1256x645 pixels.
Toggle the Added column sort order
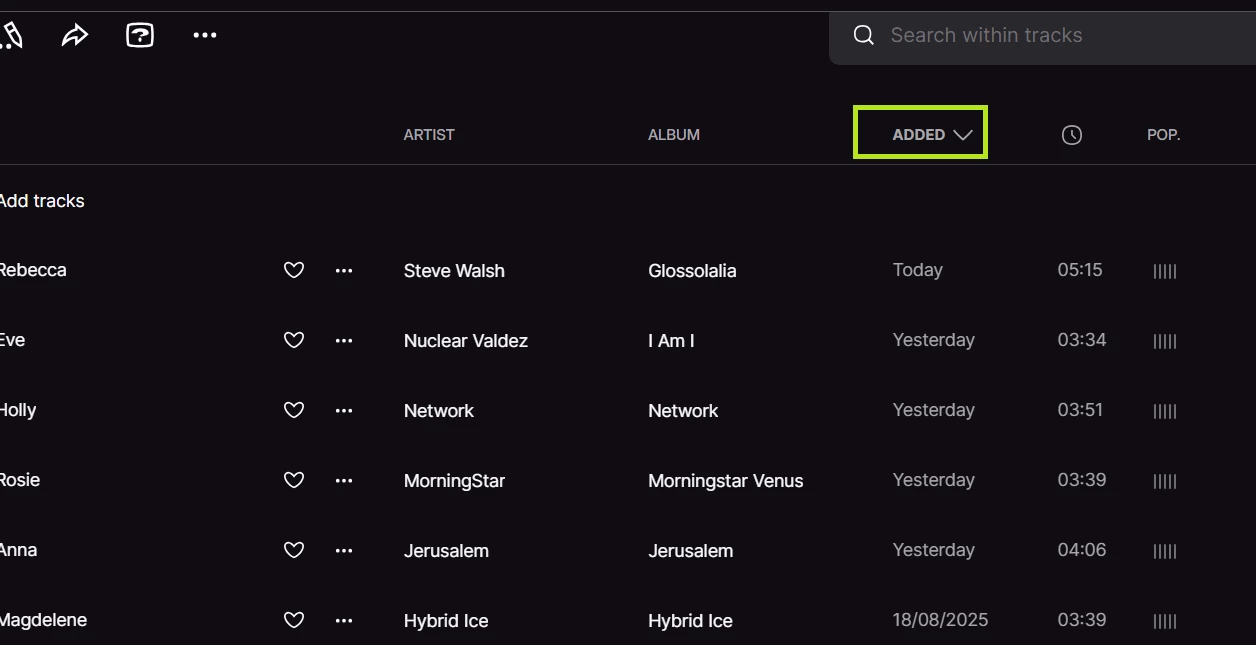(920, 135)
